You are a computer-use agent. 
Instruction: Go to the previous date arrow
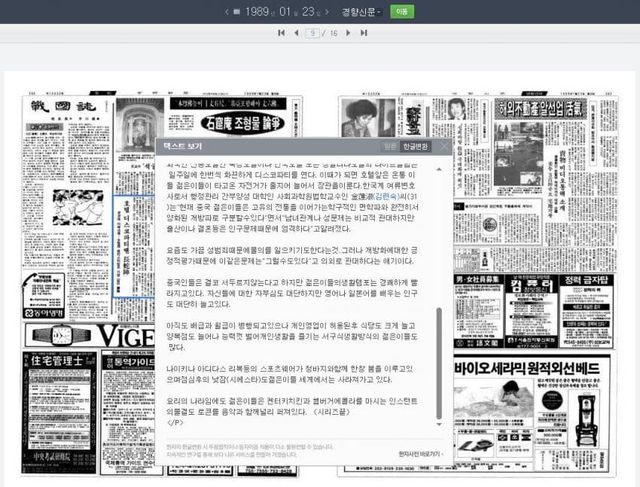click(224, 12)
